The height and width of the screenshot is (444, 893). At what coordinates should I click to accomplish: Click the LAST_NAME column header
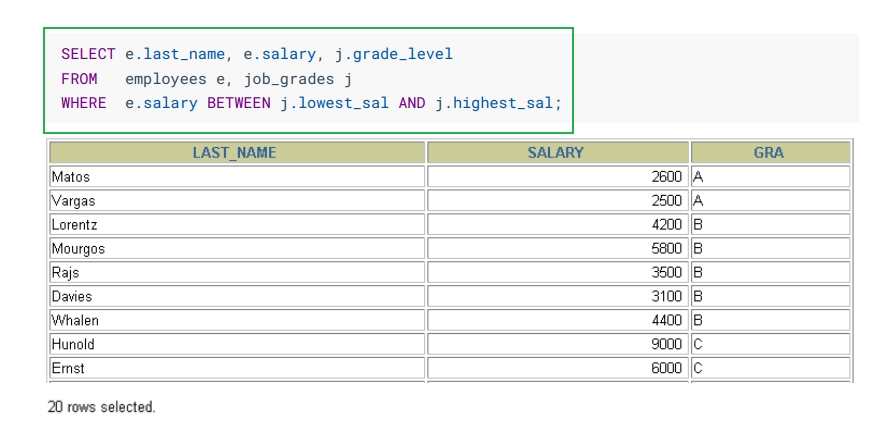tap(237, 153)
